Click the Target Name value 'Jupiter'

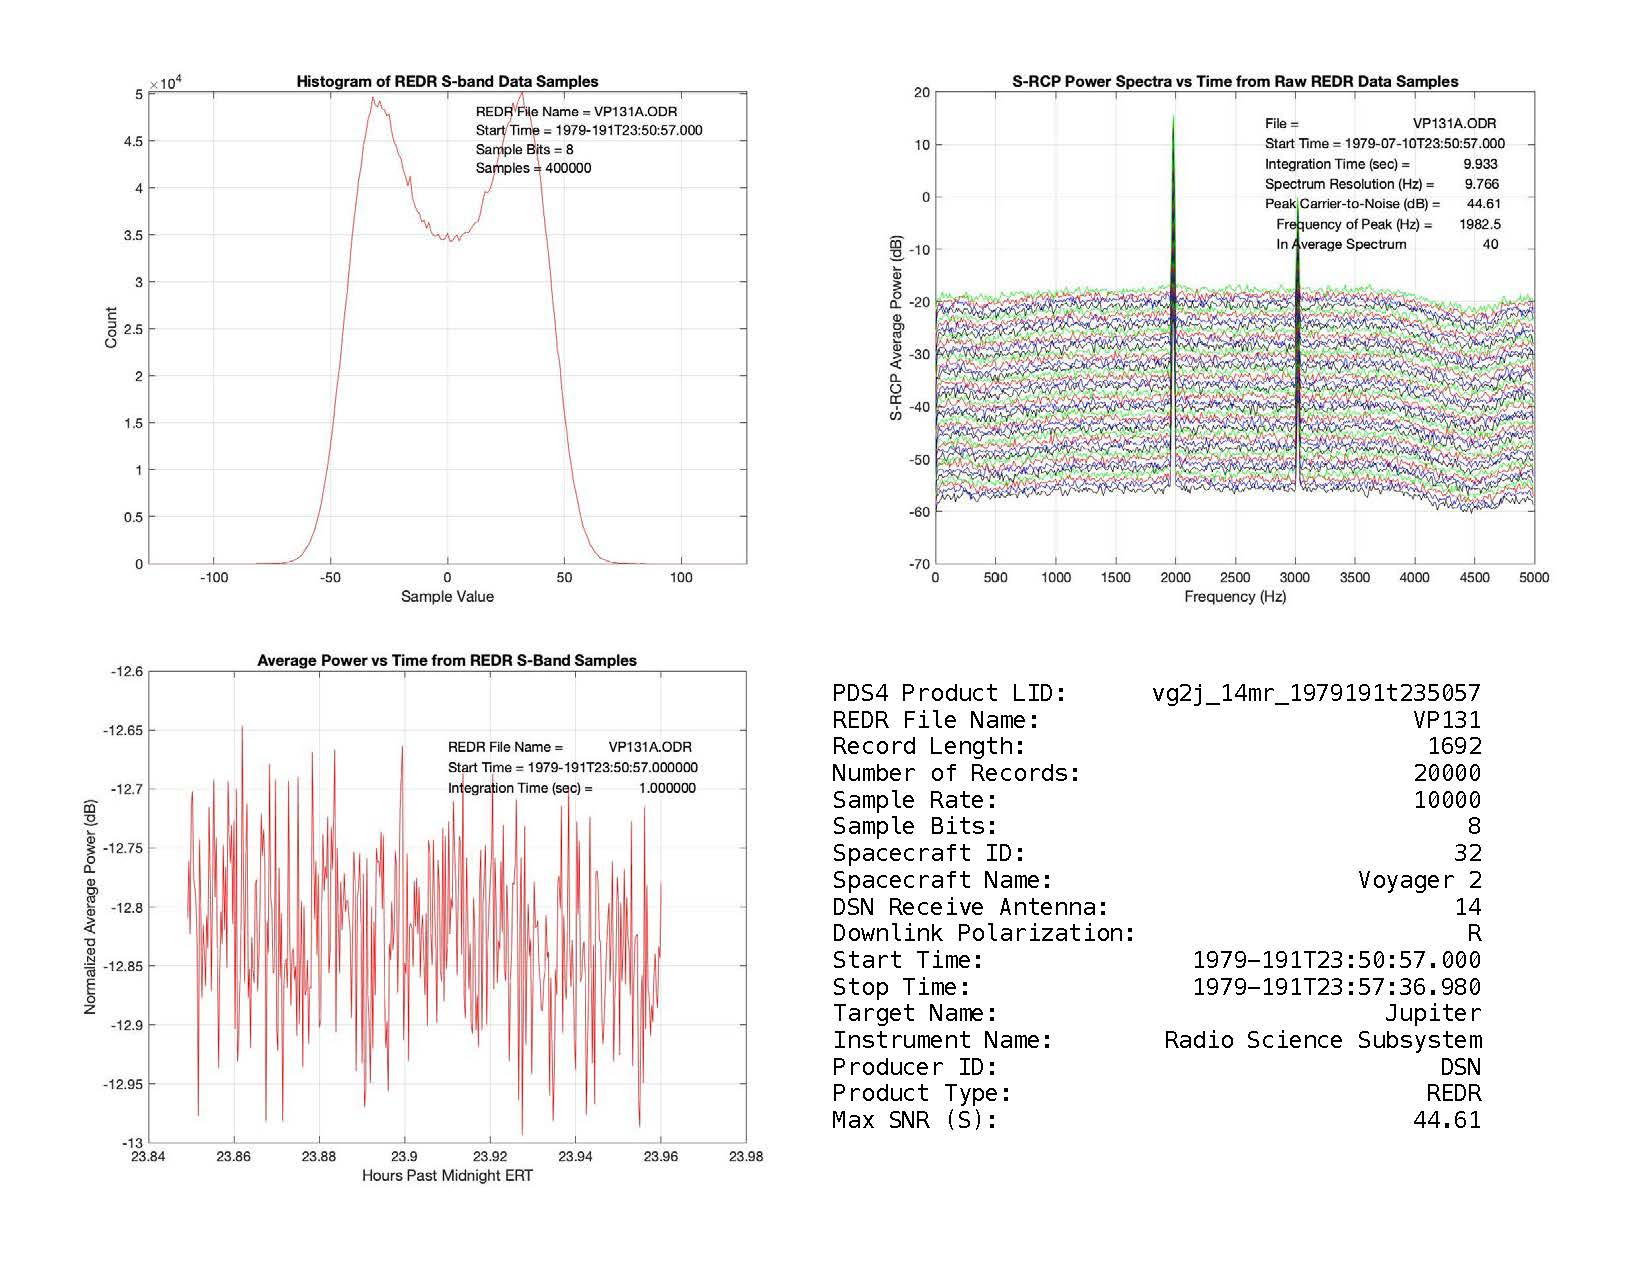point(1432,1014)
